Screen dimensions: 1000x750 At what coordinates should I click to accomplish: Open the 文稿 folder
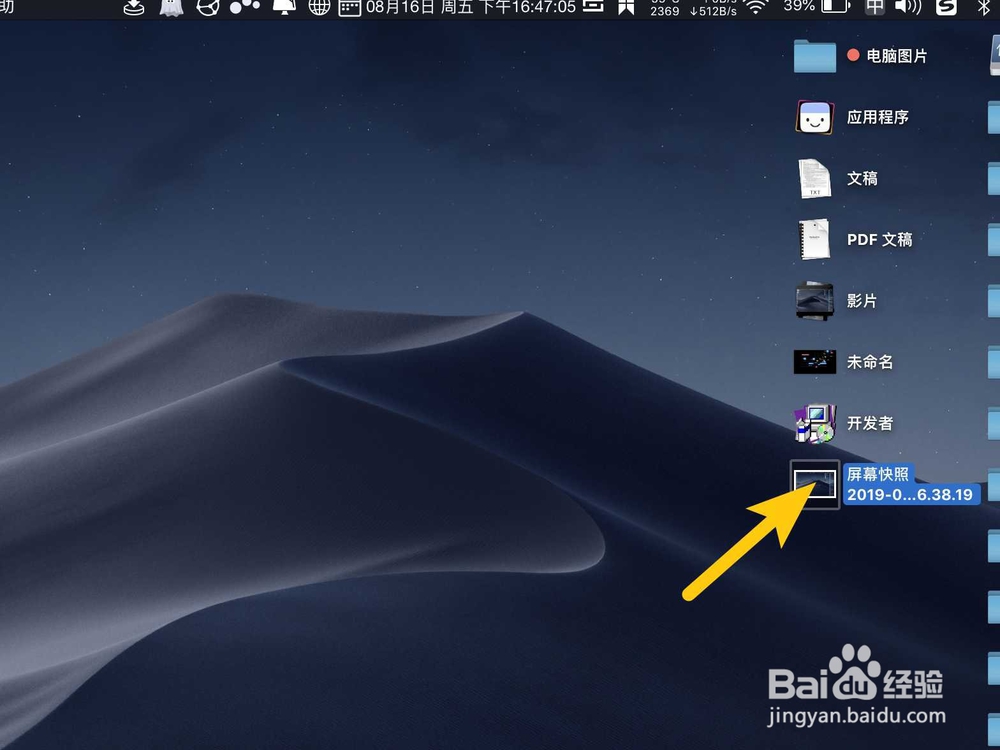coord(814,178)
